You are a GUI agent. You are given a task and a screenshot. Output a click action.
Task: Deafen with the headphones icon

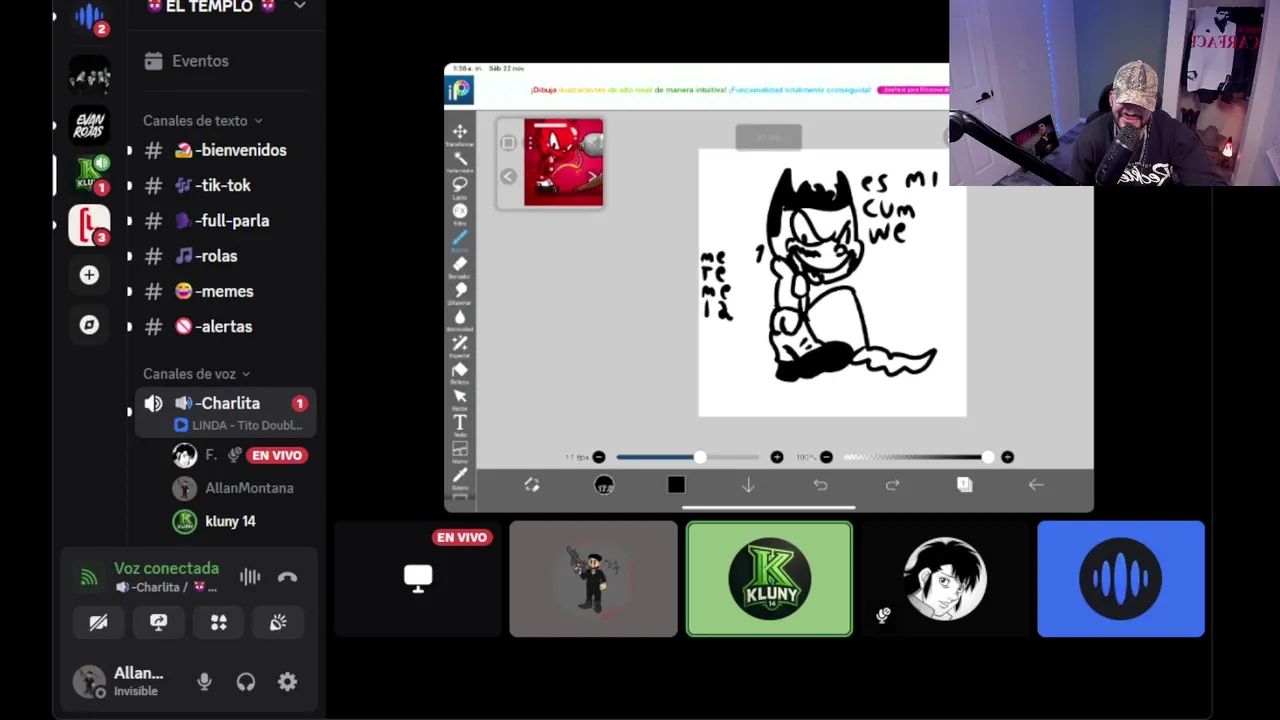pos(246,682)
